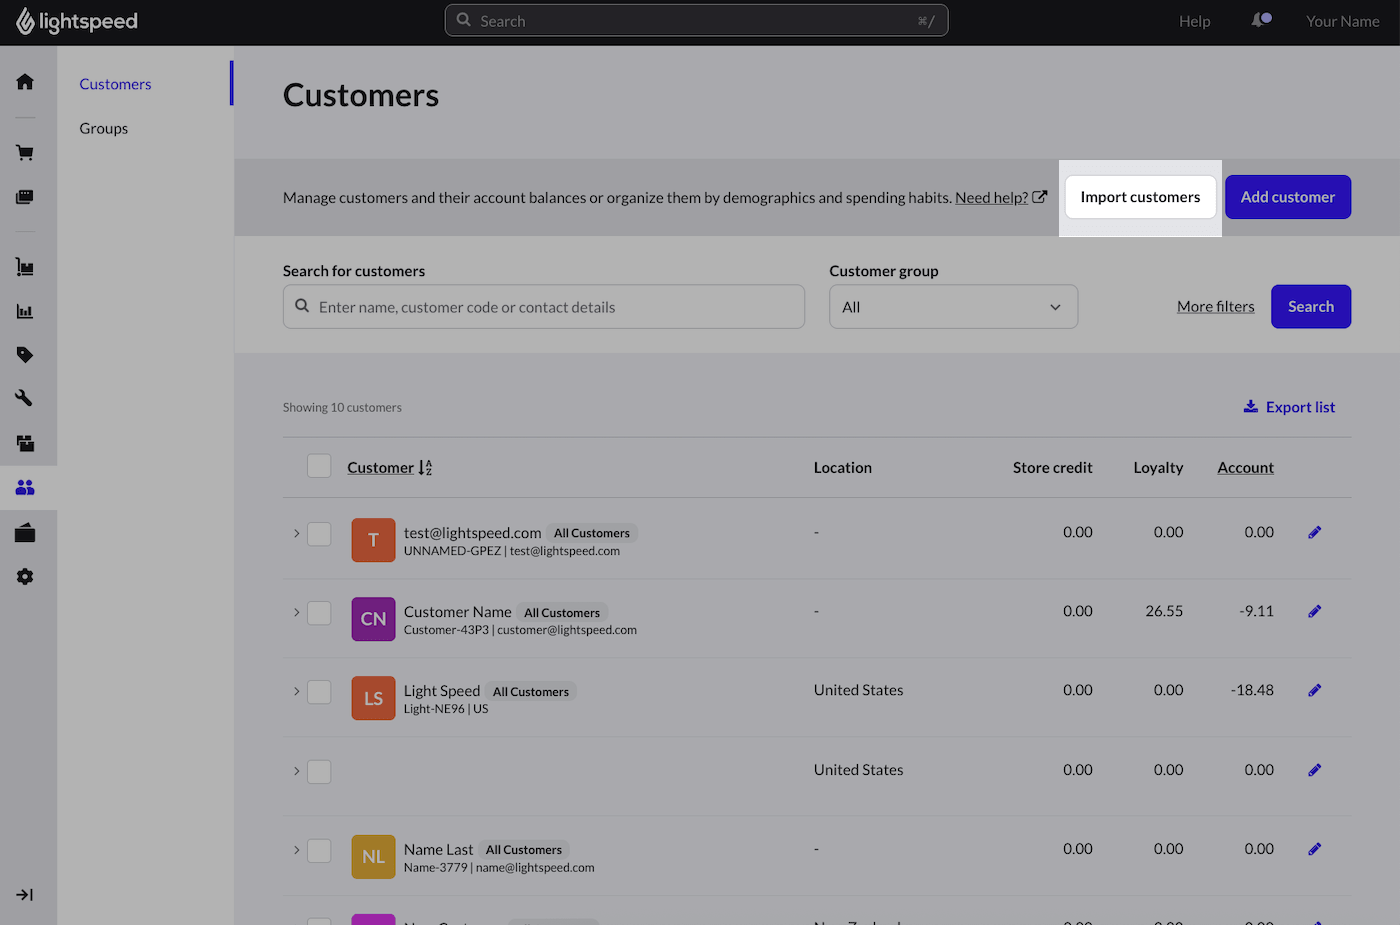Click the Lightspeed logo

[x=77, y=21]
